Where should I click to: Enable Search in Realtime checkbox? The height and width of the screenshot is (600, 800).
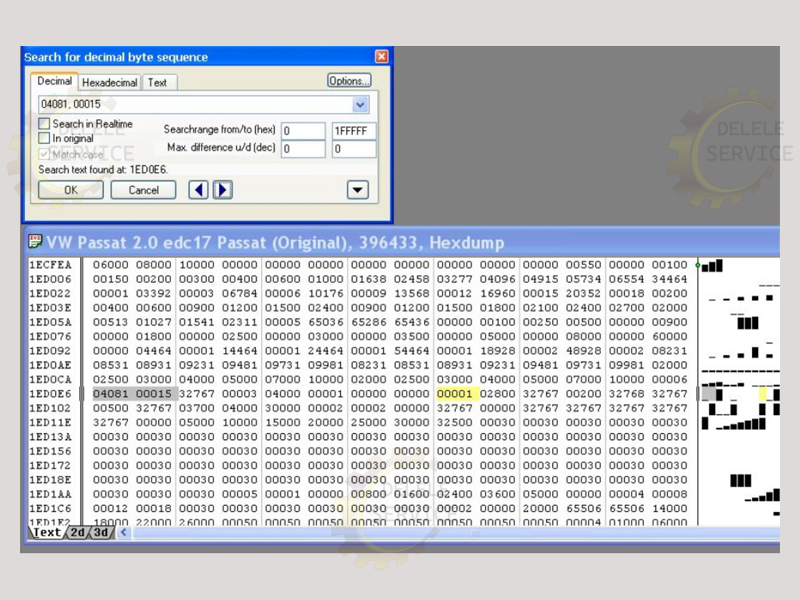(44, 124)
